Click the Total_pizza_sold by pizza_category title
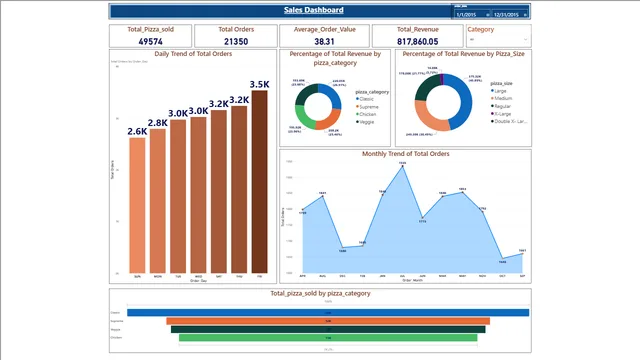The width and height of the screenshot is (640, 360). (320, 293)
